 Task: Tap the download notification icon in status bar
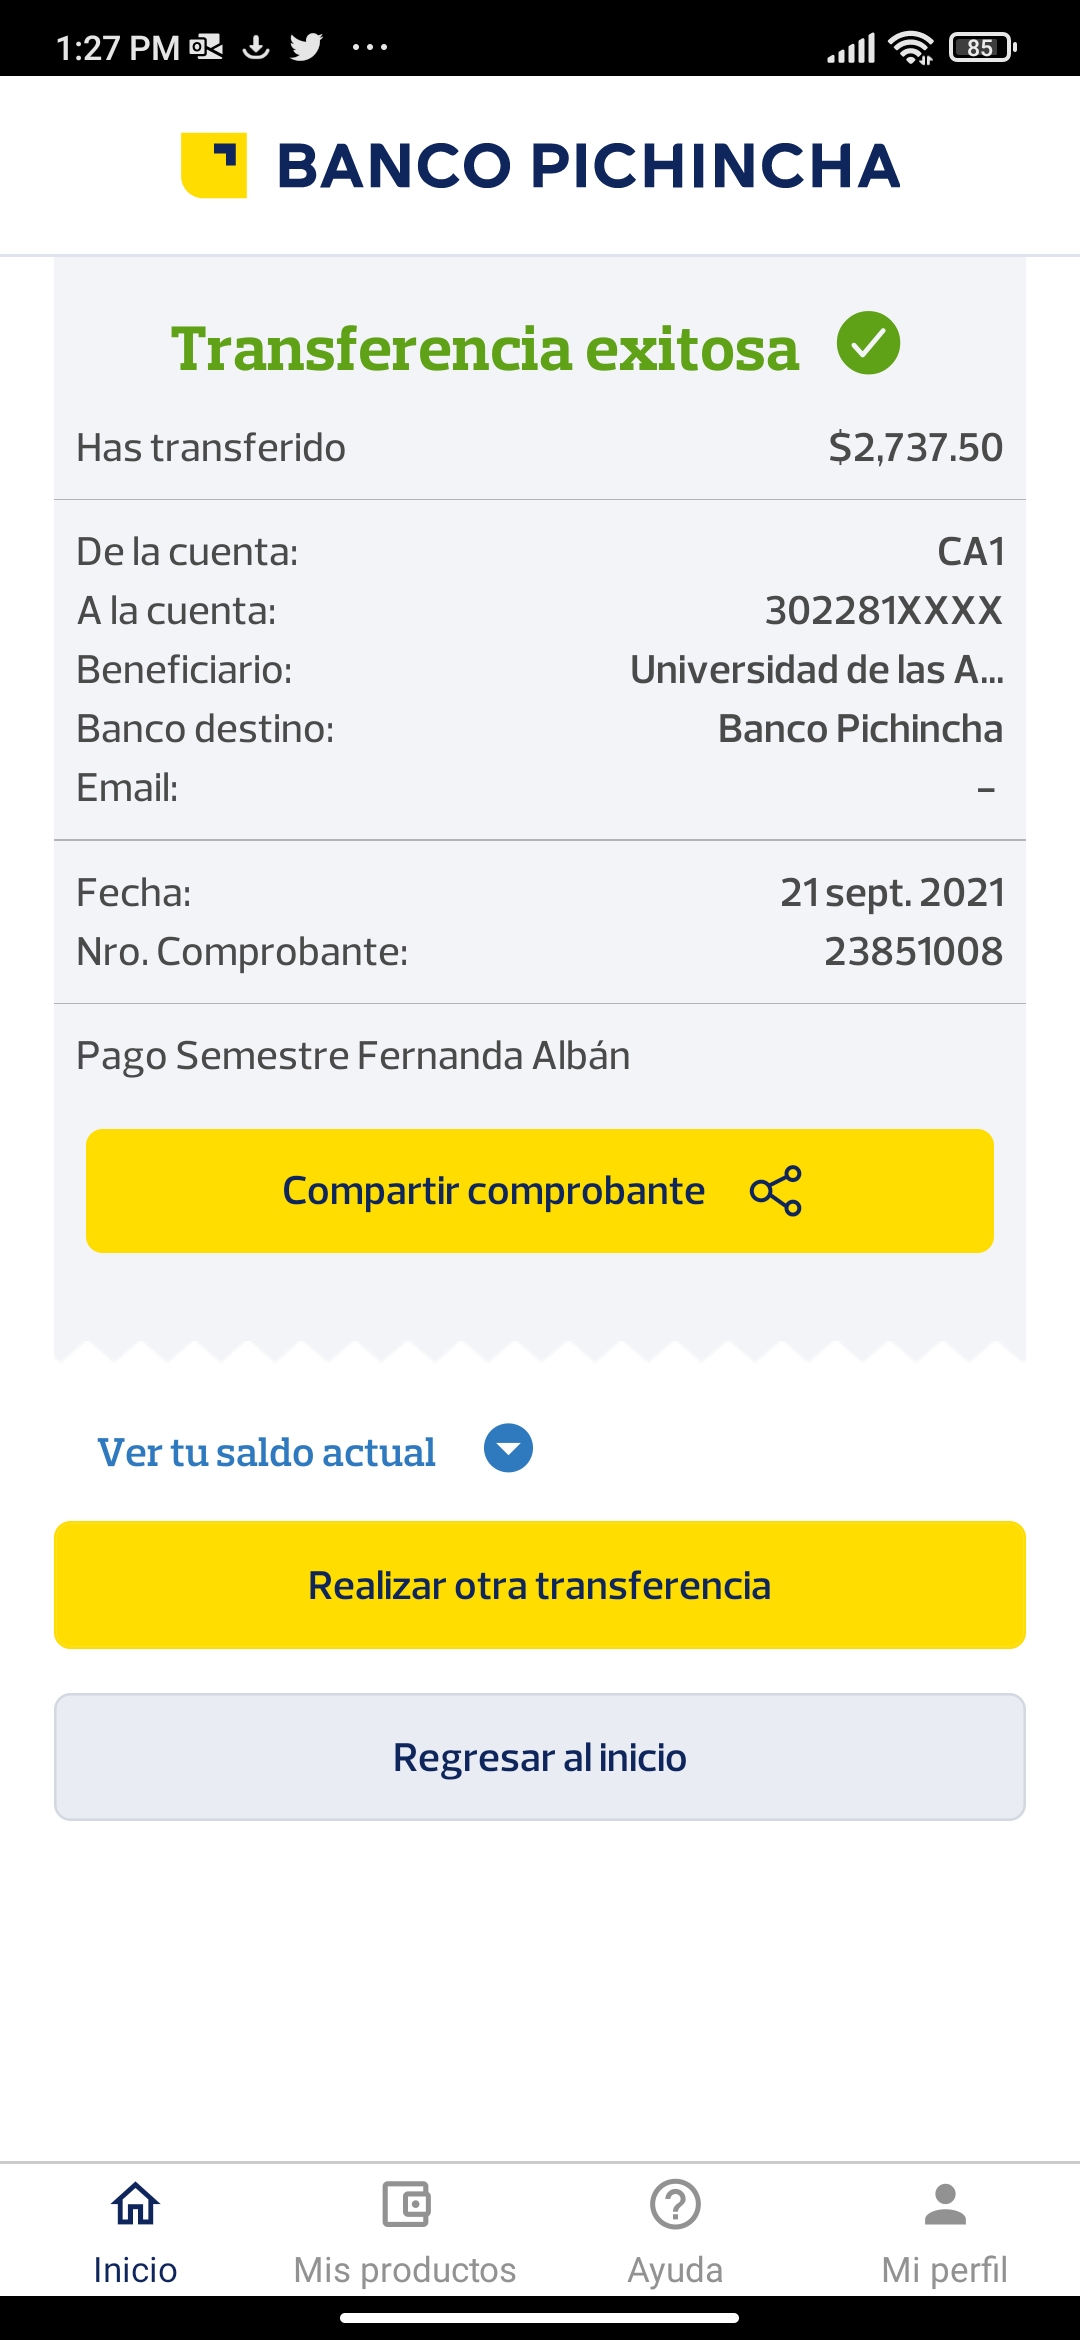(256, 47)
